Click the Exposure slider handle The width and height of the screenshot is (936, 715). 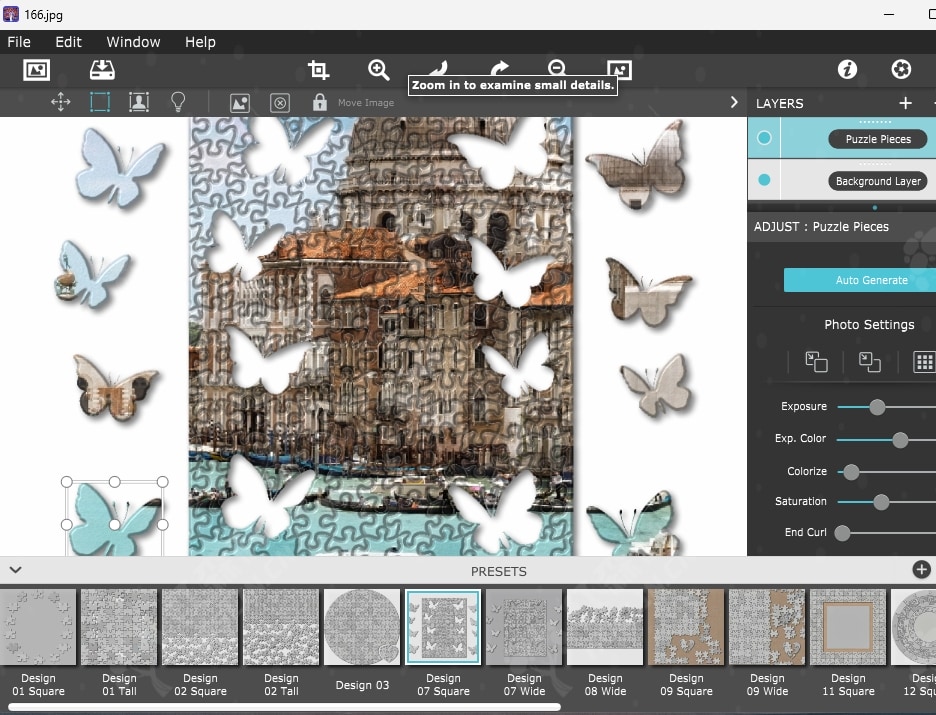[877, 407]
